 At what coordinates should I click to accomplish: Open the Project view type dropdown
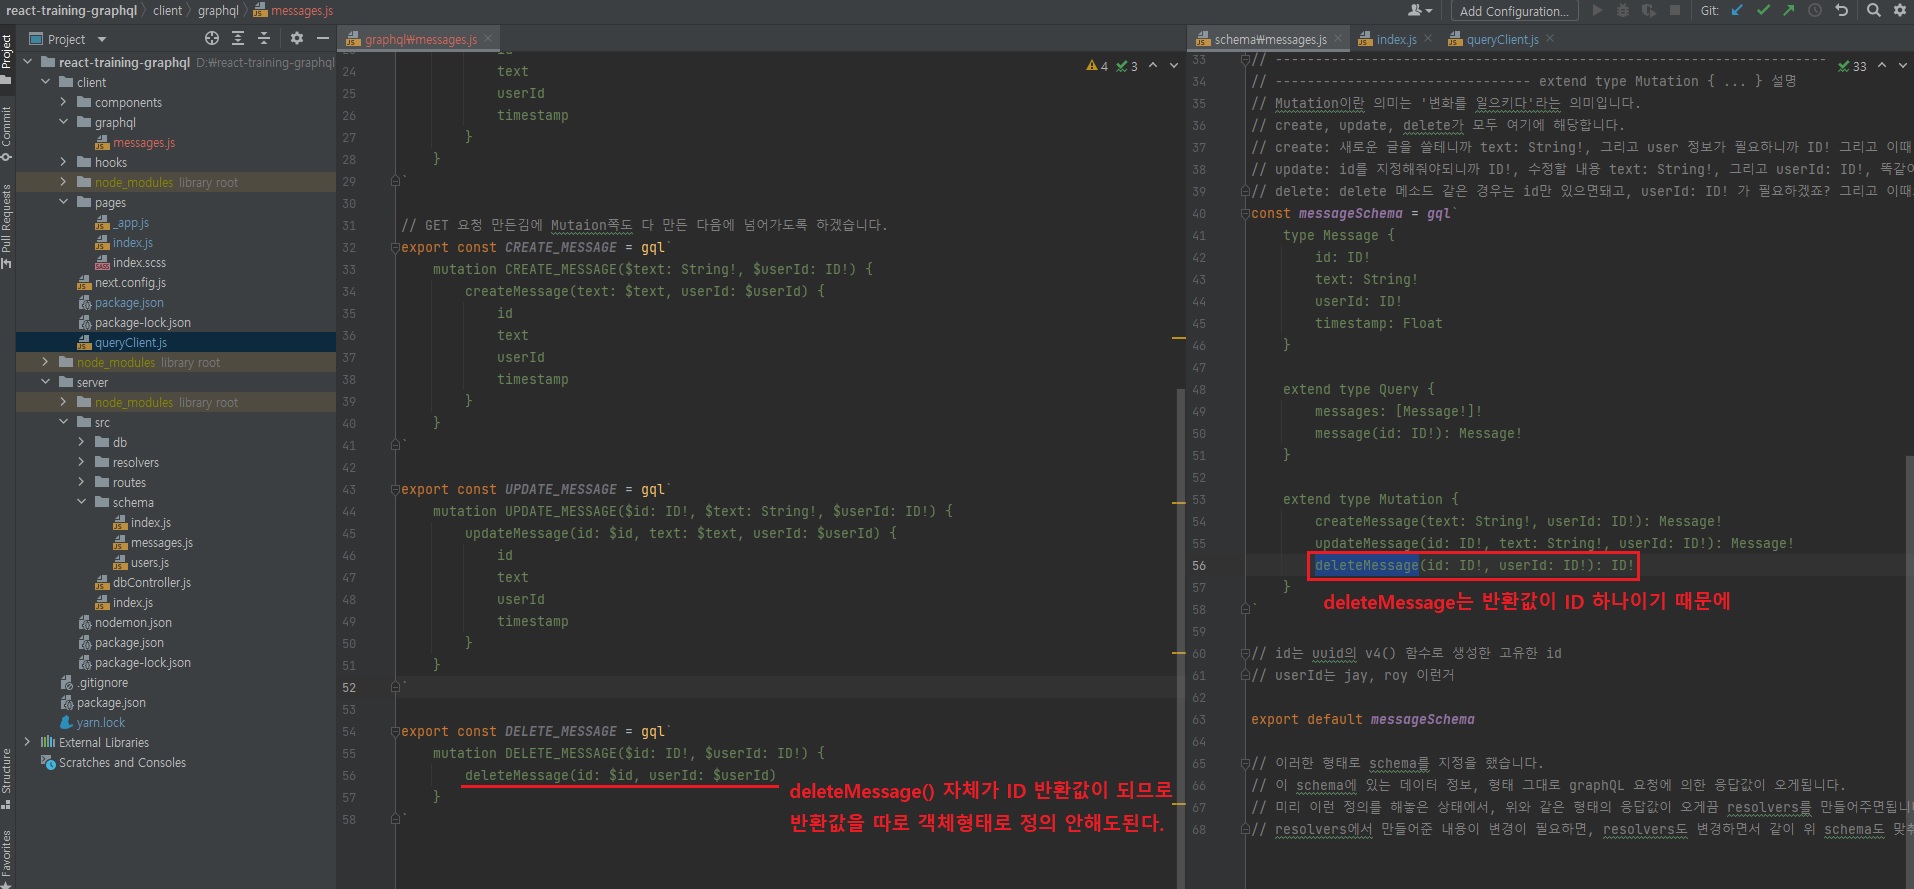pyautogui.click(x=102, y=40)
